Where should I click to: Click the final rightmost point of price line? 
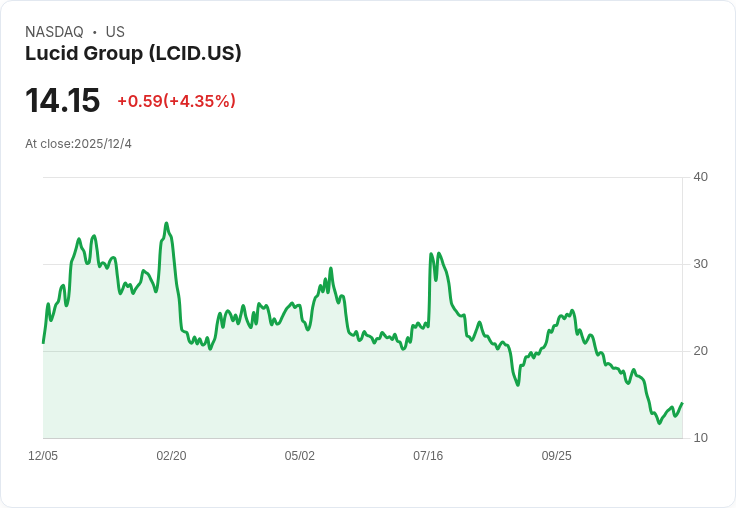click(682, 403)
